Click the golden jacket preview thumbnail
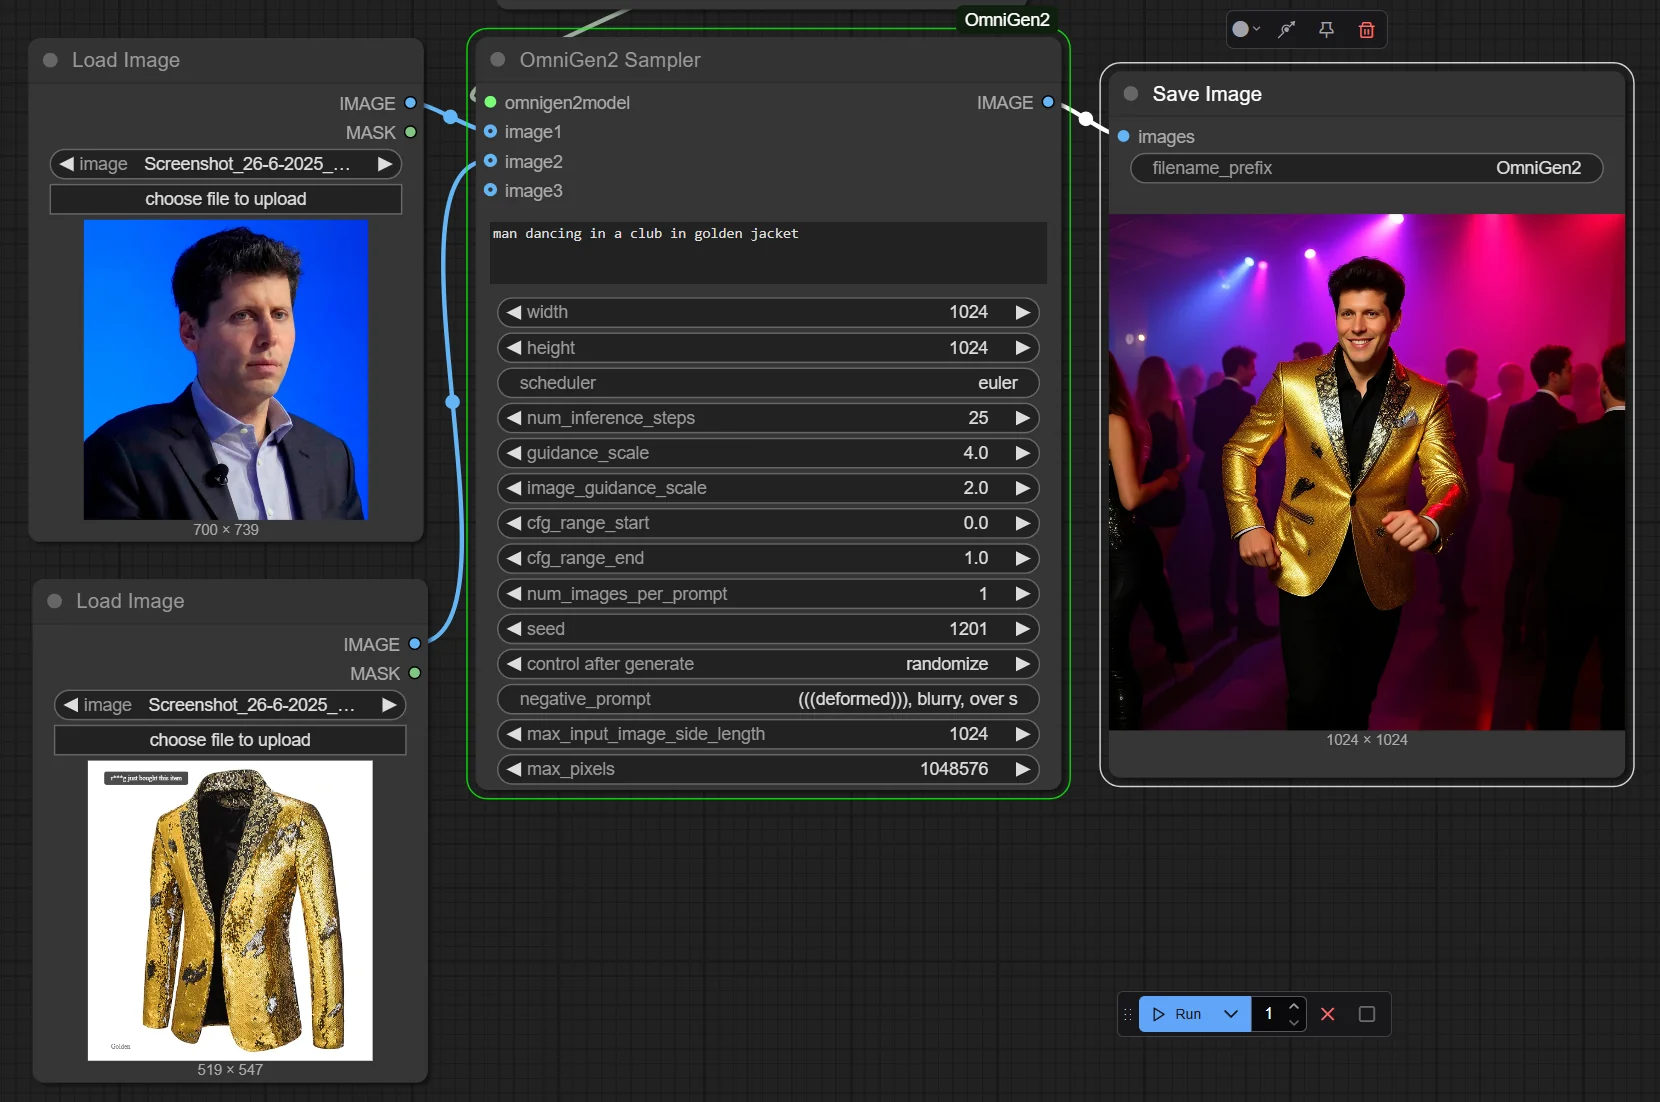 (230, 910)
